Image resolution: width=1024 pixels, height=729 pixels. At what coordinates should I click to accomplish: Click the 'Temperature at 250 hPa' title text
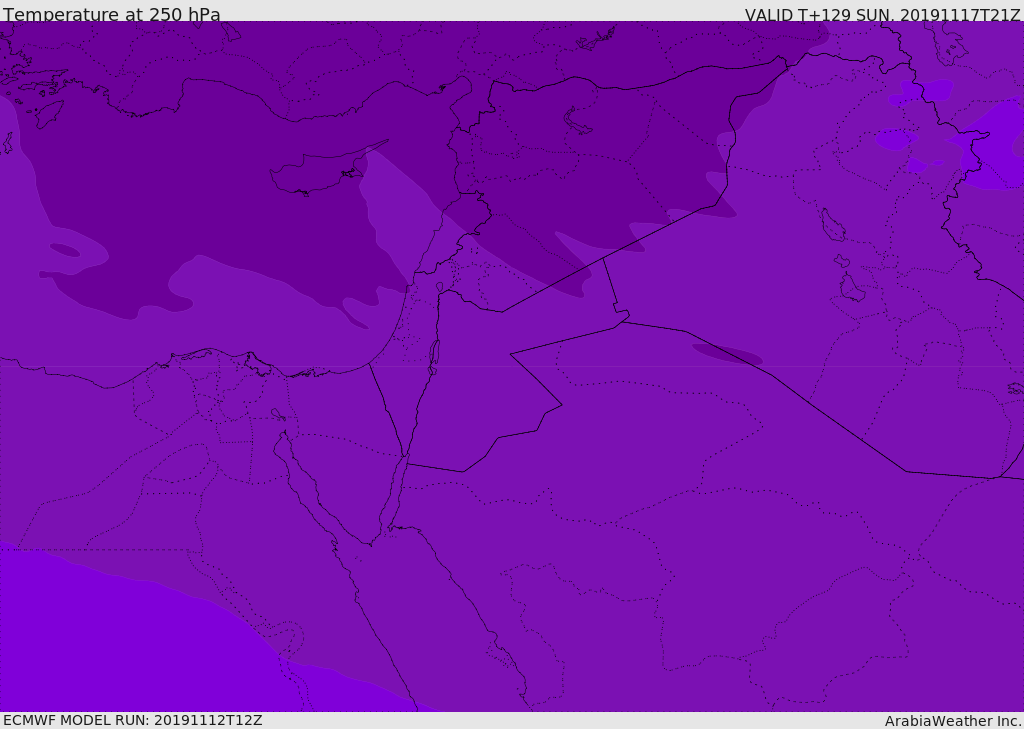click(x=112, y=14)
